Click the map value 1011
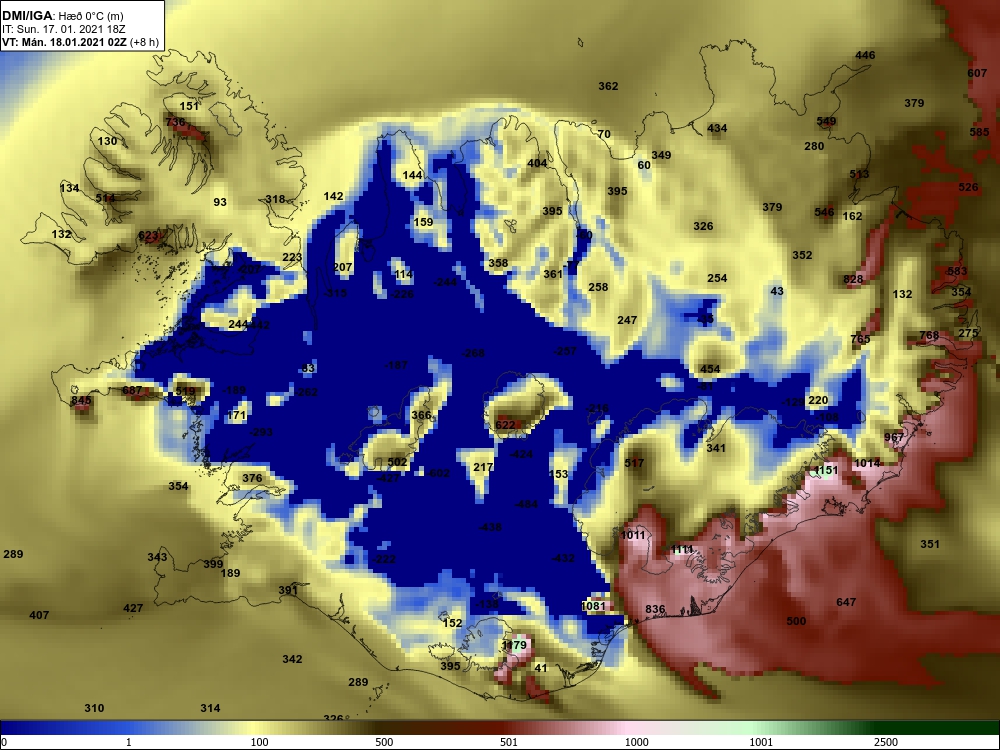 click(x=633, y=535)
